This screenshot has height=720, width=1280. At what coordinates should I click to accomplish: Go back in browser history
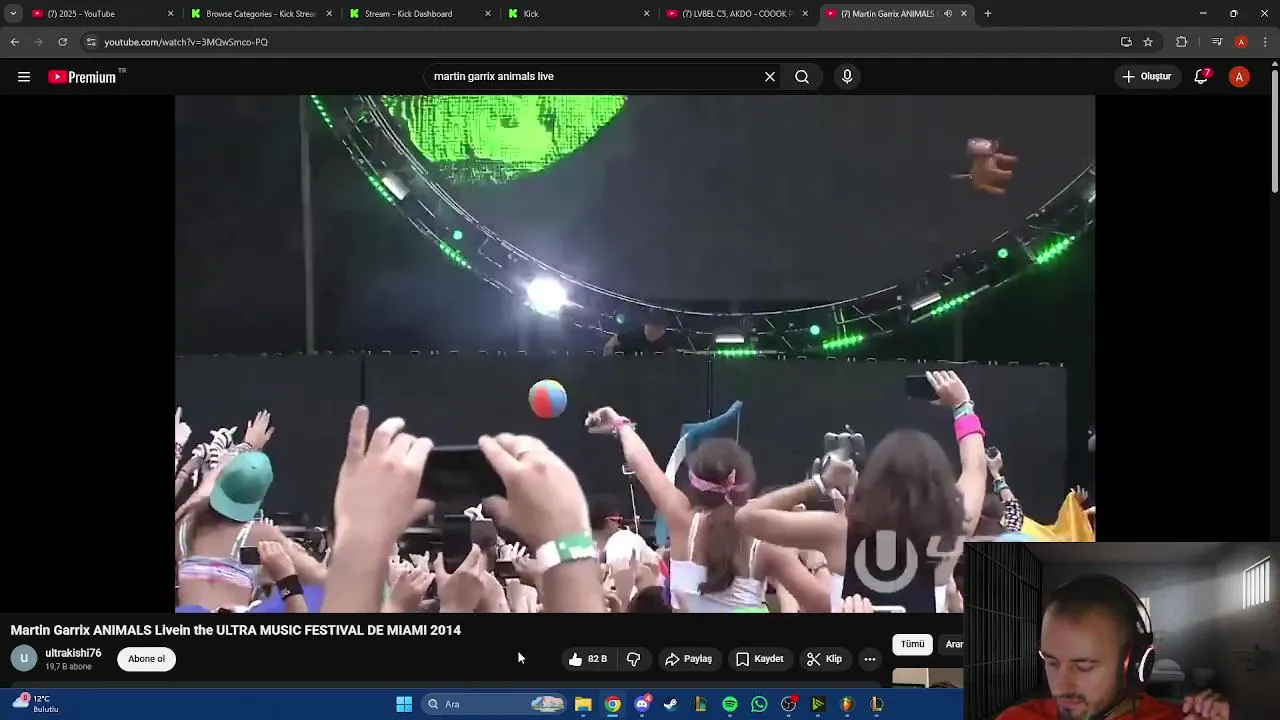15,42
